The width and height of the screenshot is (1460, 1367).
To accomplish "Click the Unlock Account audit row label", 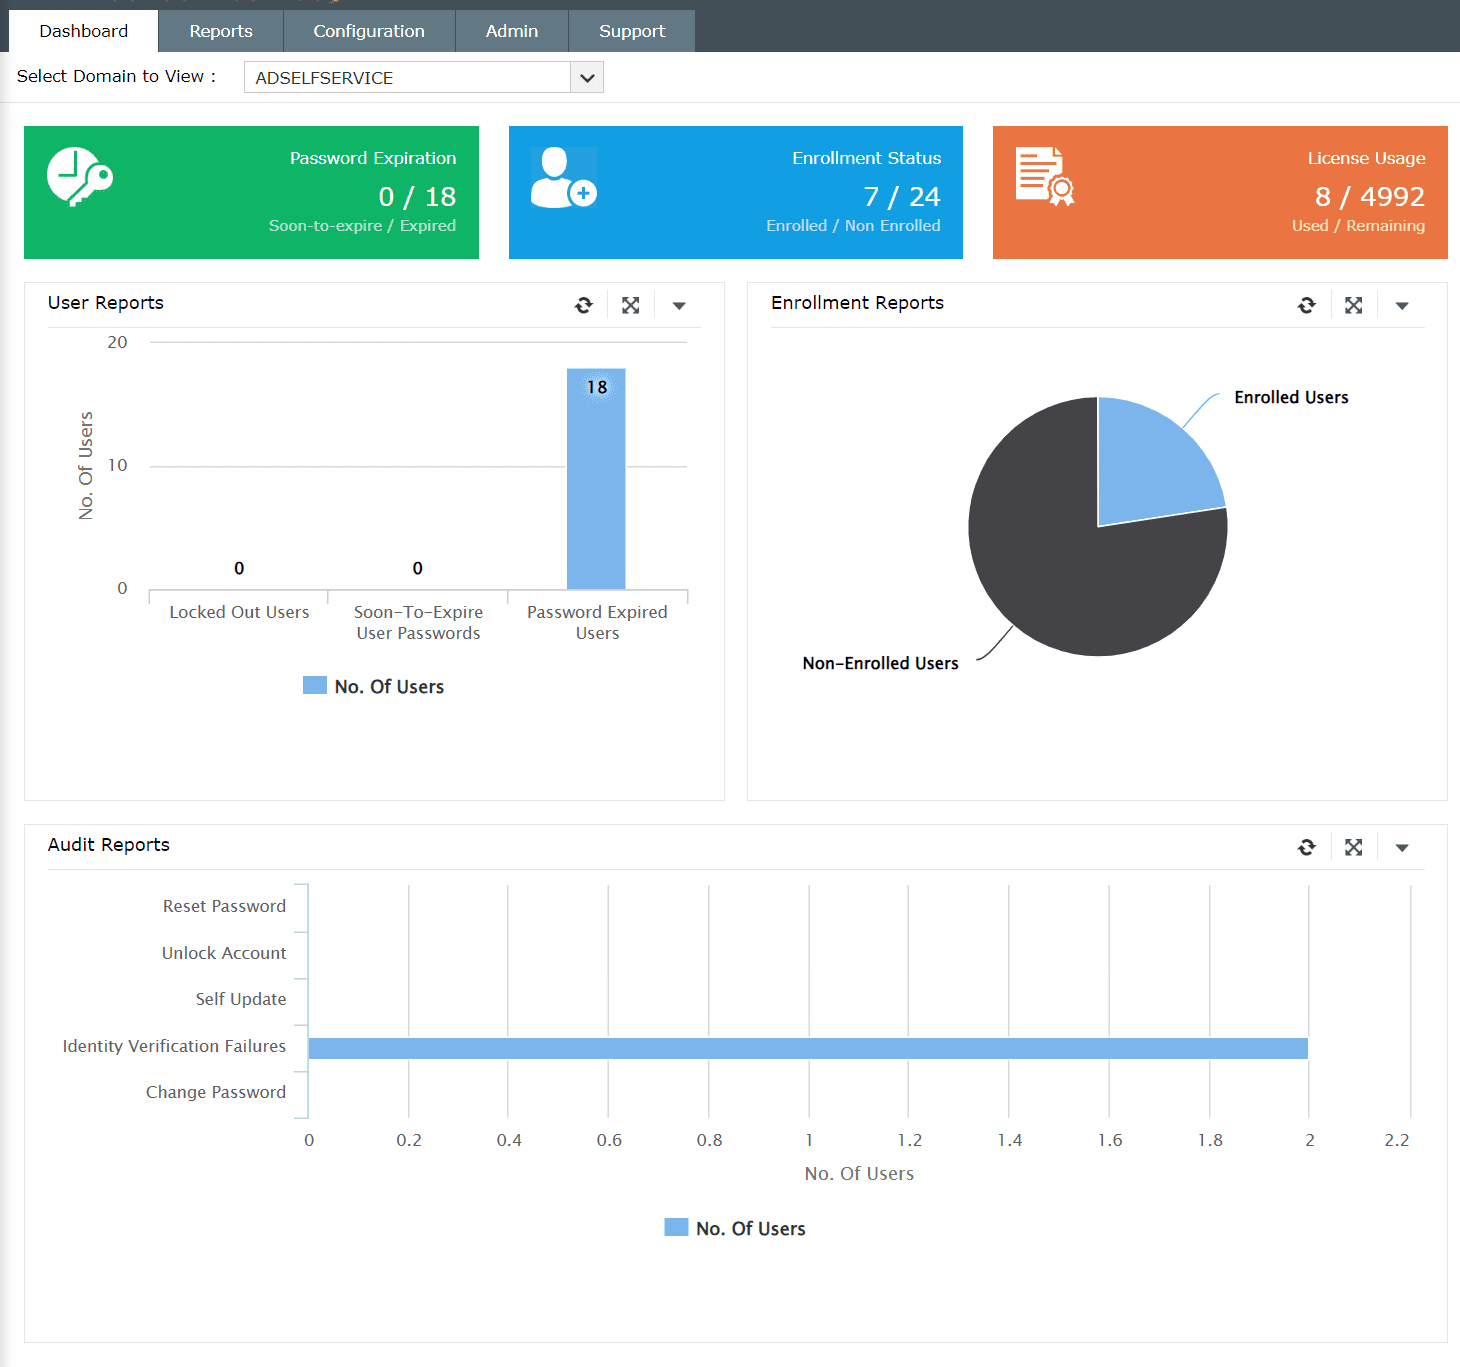I will tap(224, 953).
